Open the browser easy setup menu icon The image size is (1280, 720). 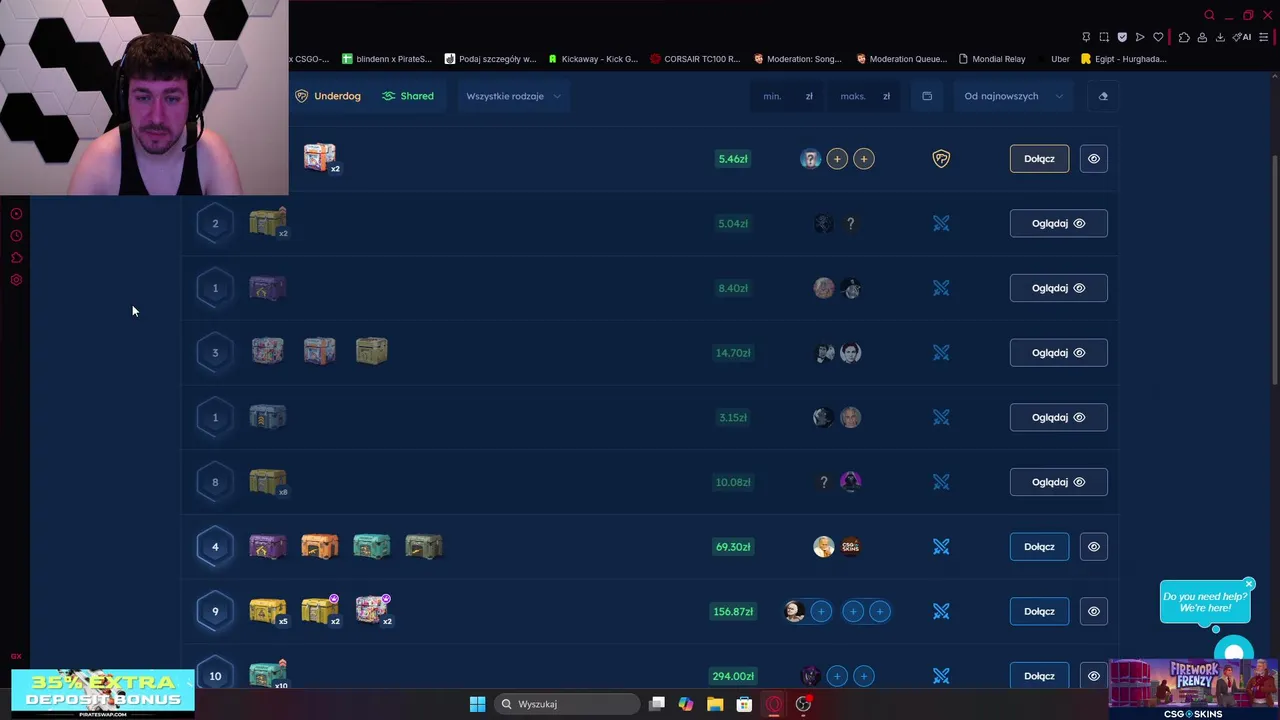[x=1264, y=37]
